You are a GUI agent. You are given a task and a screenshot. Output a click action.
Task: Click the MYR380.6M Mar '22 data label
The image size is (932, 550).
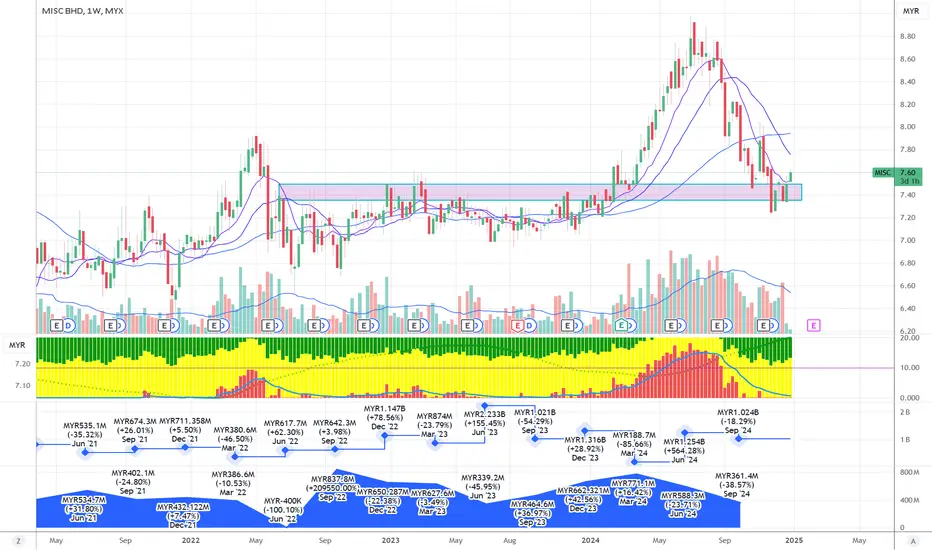pyautogui.click(x=235, y=439)
